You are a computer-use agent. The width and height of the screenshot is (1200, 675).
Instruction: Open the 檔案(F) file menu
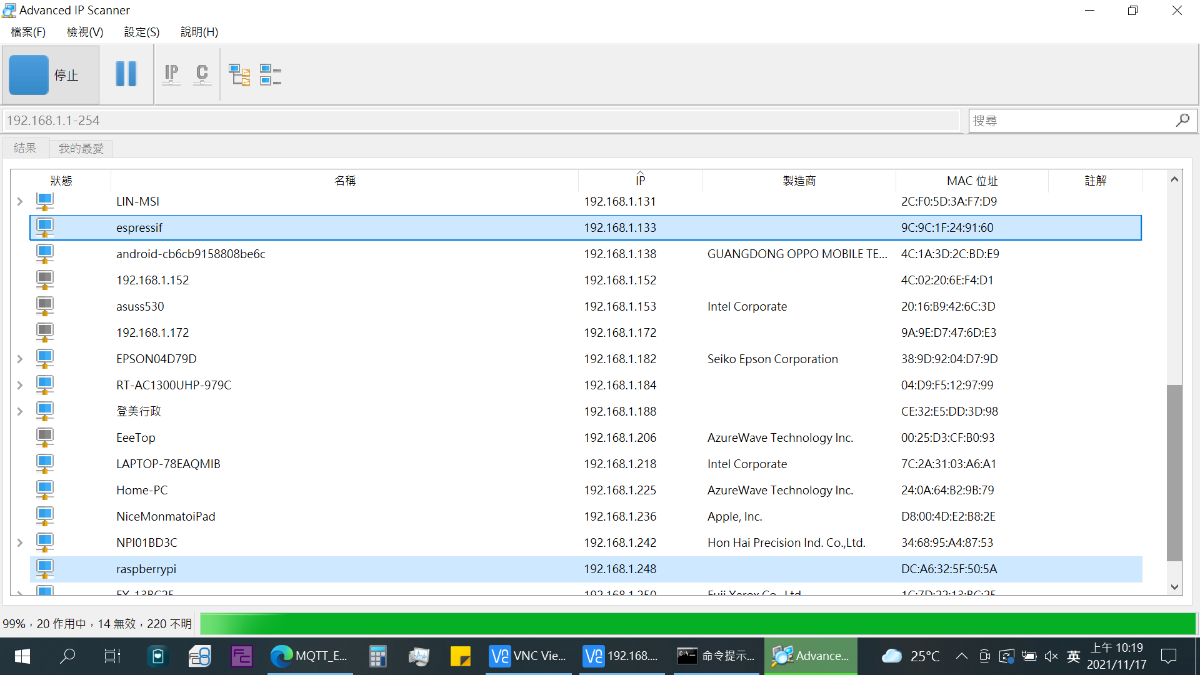[28, 32]
